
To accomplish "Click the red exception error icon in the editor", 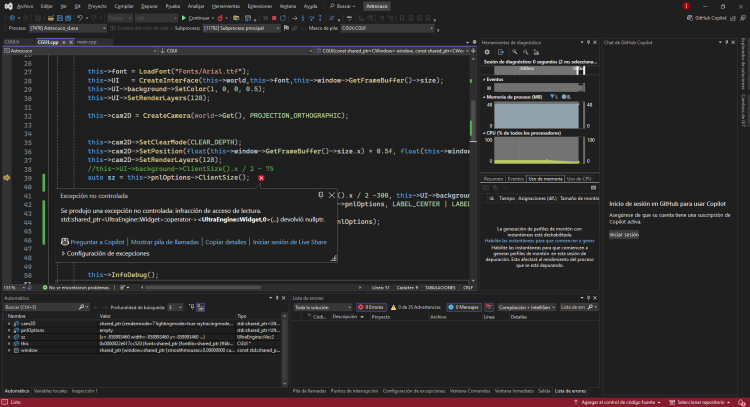I will click(x=261, y=177).
